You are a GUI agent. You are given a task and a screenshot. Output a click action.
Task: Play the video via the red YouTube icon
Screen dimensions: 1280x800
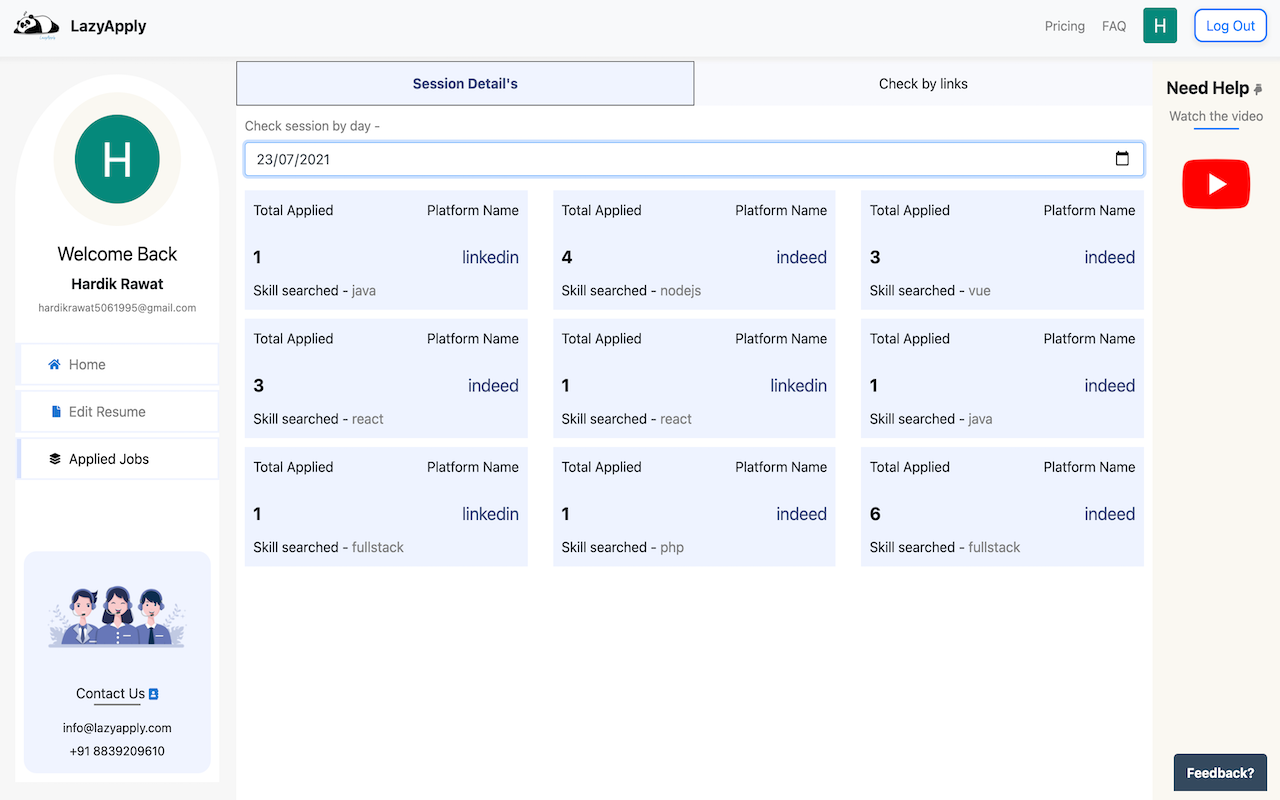pos(1216,184)
